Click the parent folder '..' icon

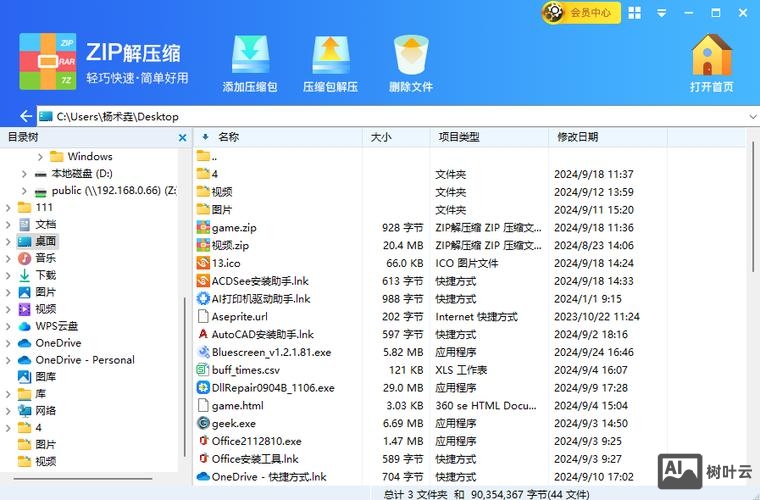click(x=203, y=156)
